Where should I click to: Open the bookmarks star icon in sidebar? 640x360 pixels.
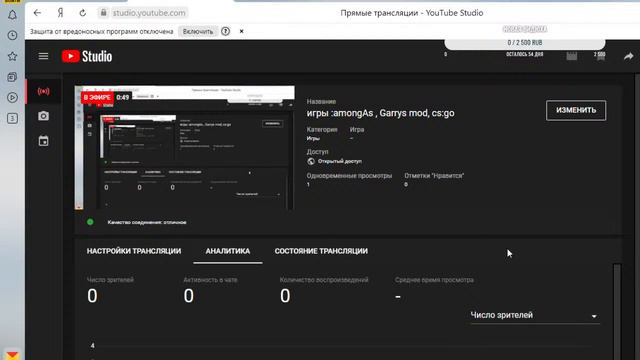click(12, 56)
